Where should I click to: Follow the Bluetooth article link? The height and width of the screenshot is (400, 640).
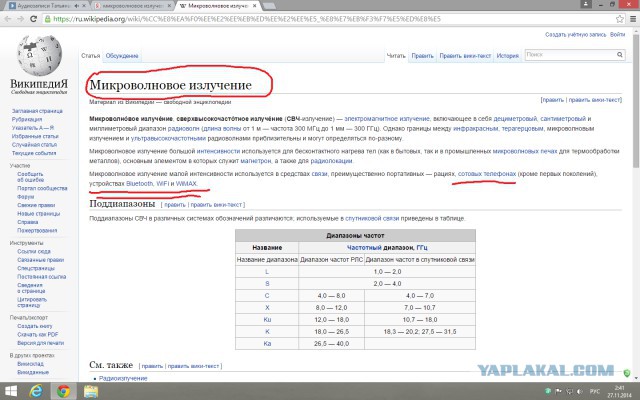[140, 184]
